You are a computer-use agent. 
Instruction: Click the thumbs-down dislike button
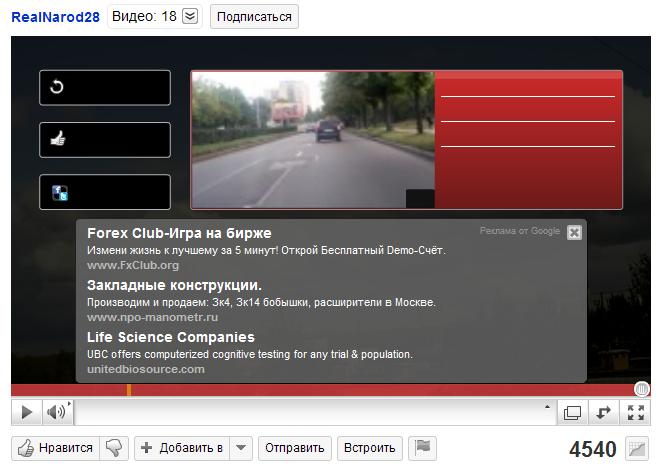(115, 448)
